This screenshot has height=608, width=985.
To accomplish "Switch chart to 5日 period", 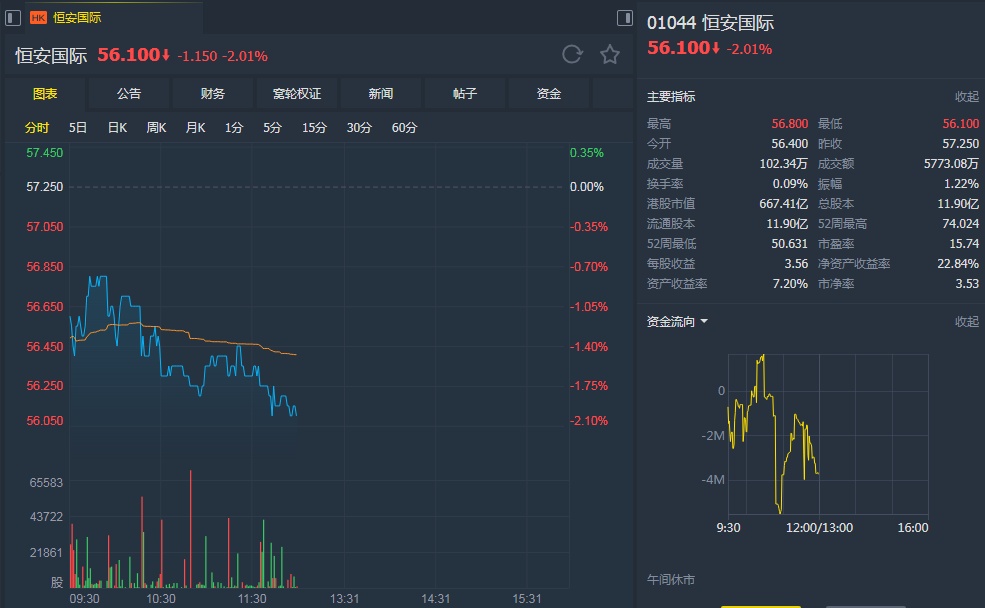I will coord(78,128).
